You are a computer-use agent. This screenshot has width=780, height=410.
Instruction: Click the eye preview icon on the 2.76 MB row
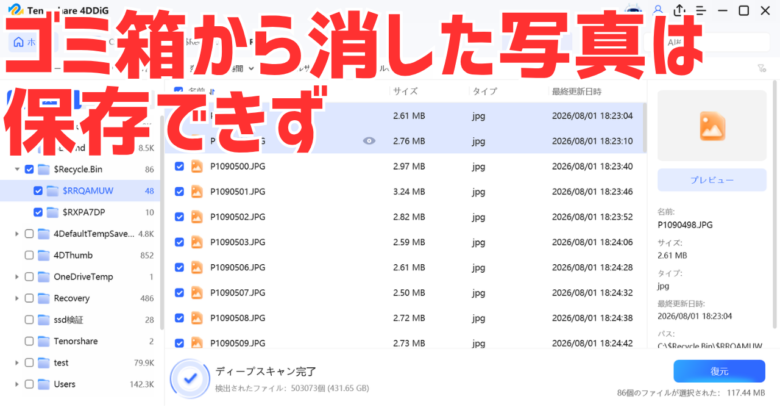click(x=369, y=141)
